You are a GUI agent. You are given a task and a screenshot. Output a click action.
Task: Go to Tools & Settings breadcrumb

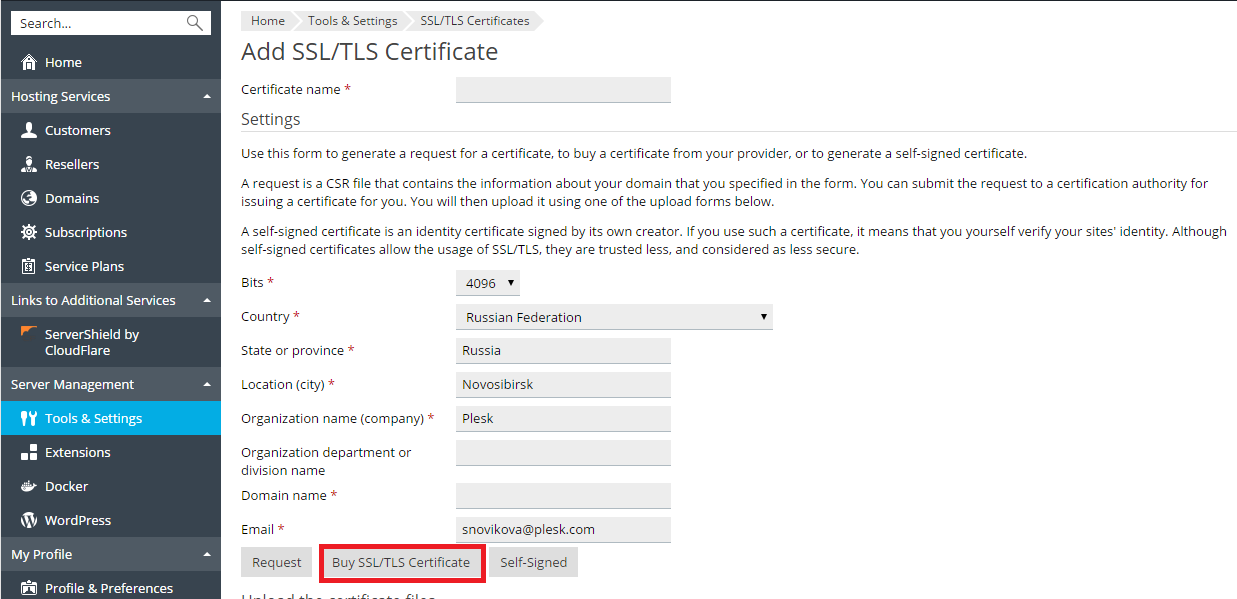(x=352, y=21)
